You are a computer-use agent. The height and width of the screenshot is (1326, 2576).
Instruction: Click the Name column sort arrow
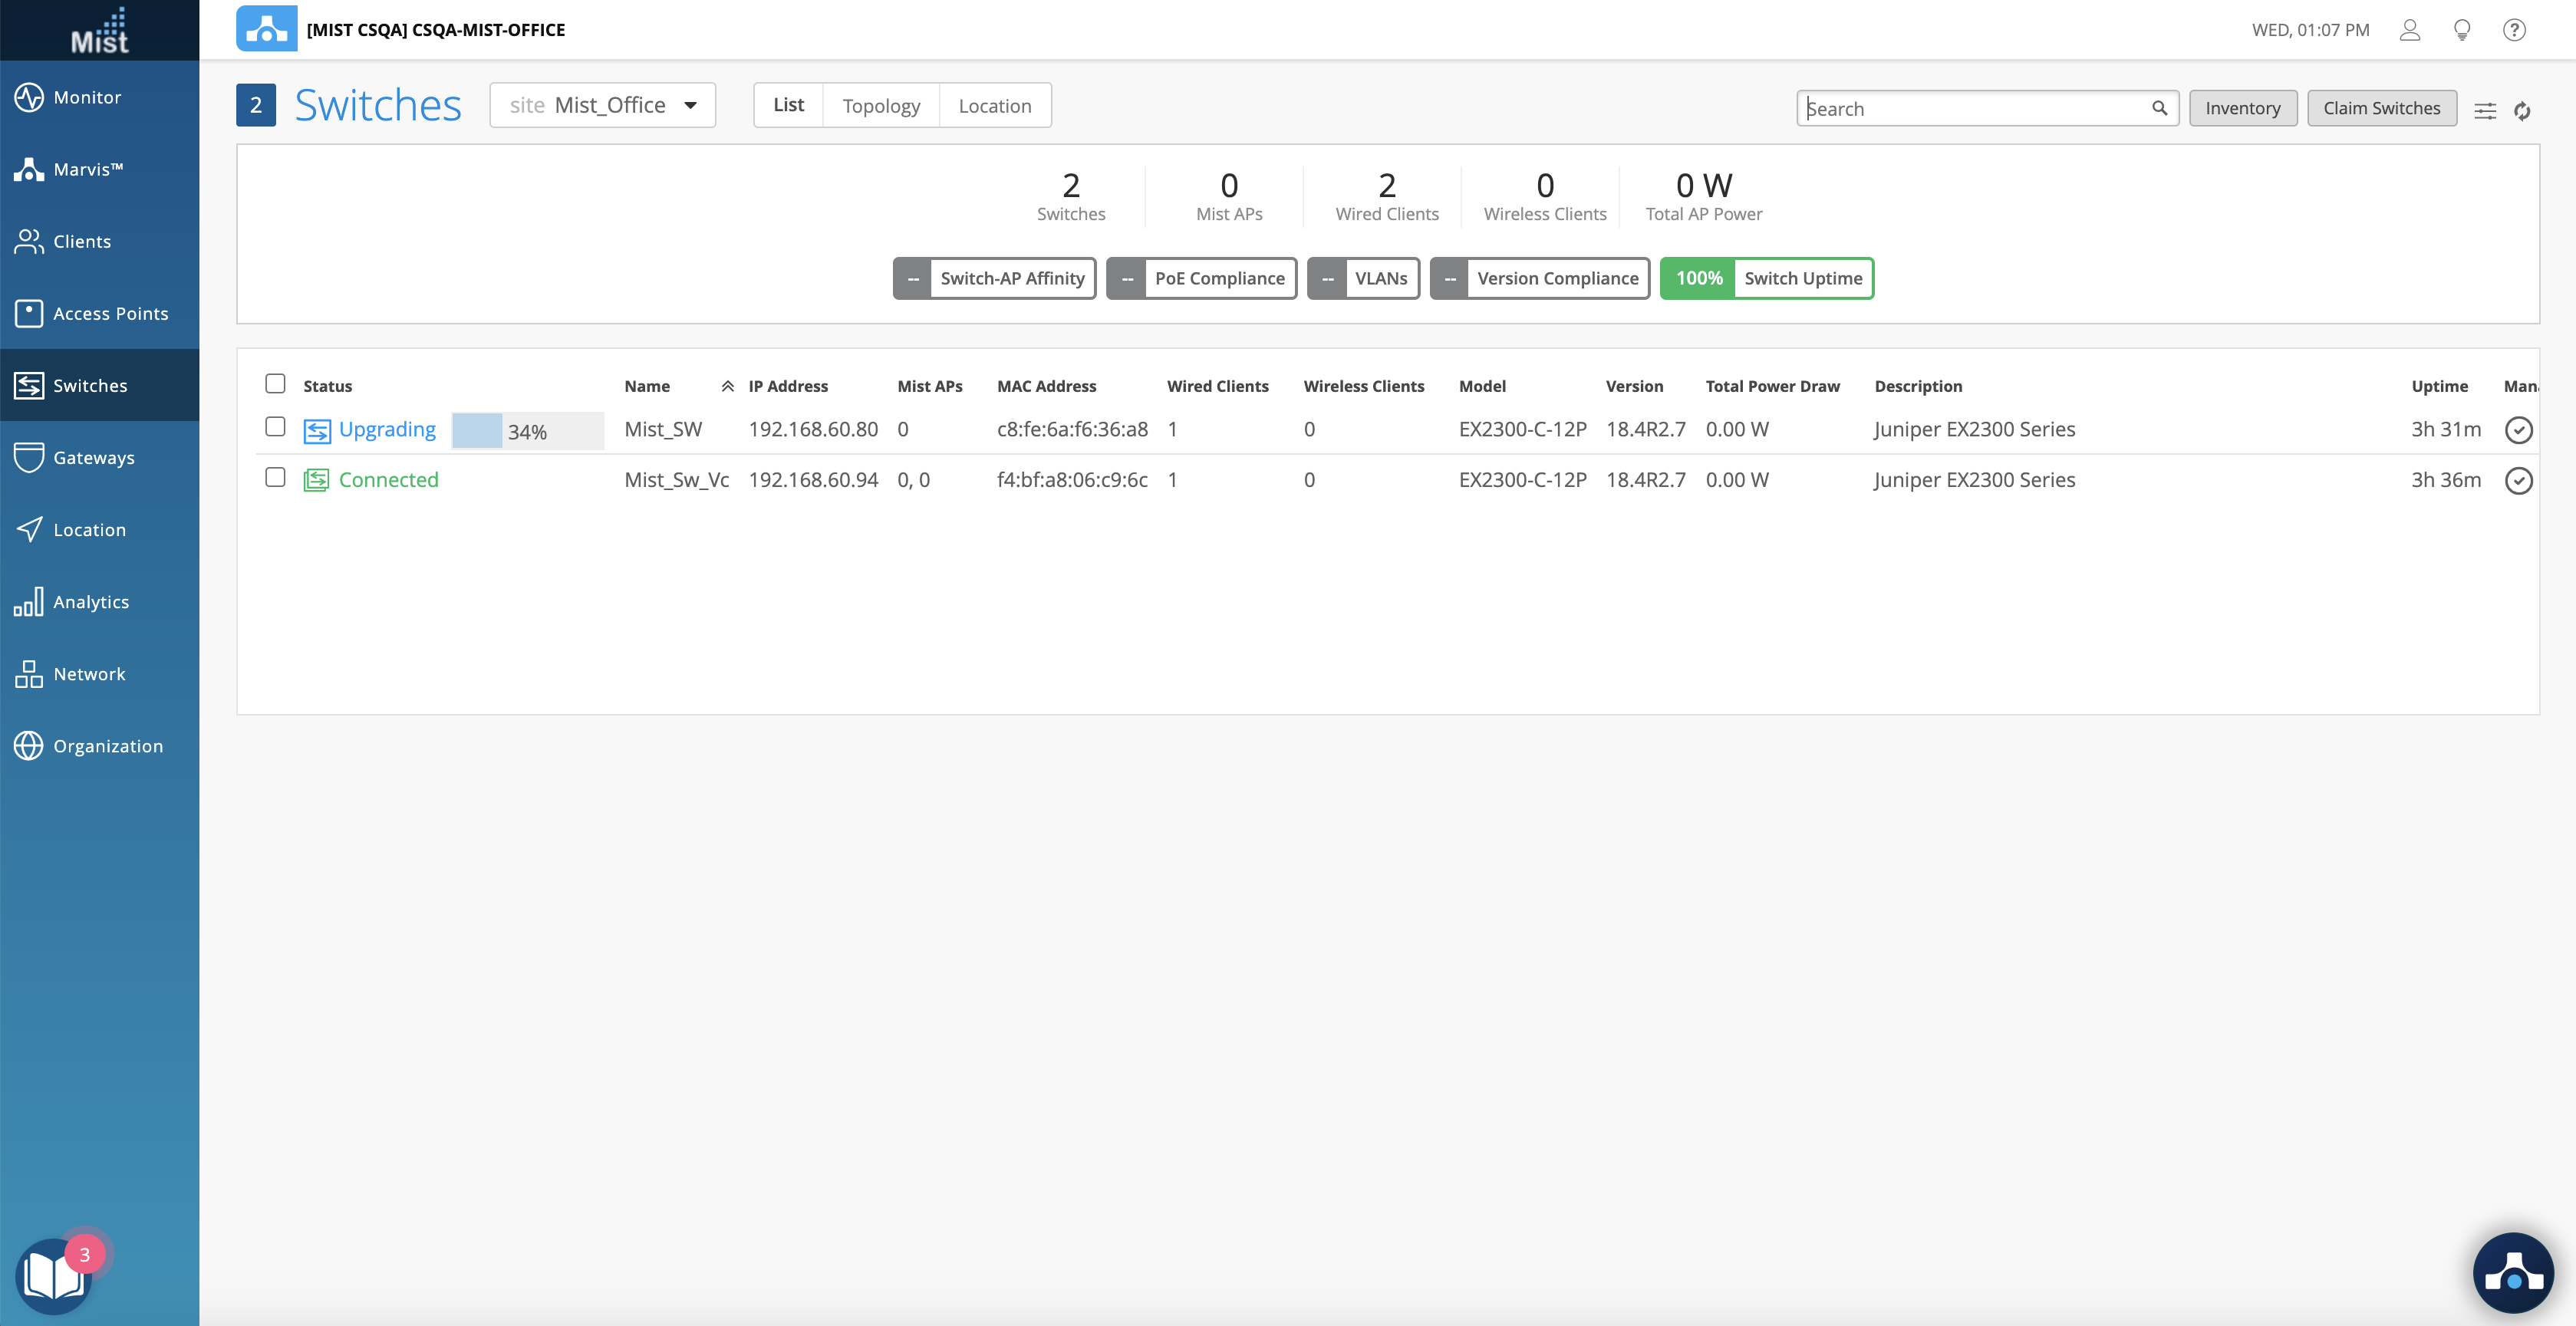pos(727,386)
